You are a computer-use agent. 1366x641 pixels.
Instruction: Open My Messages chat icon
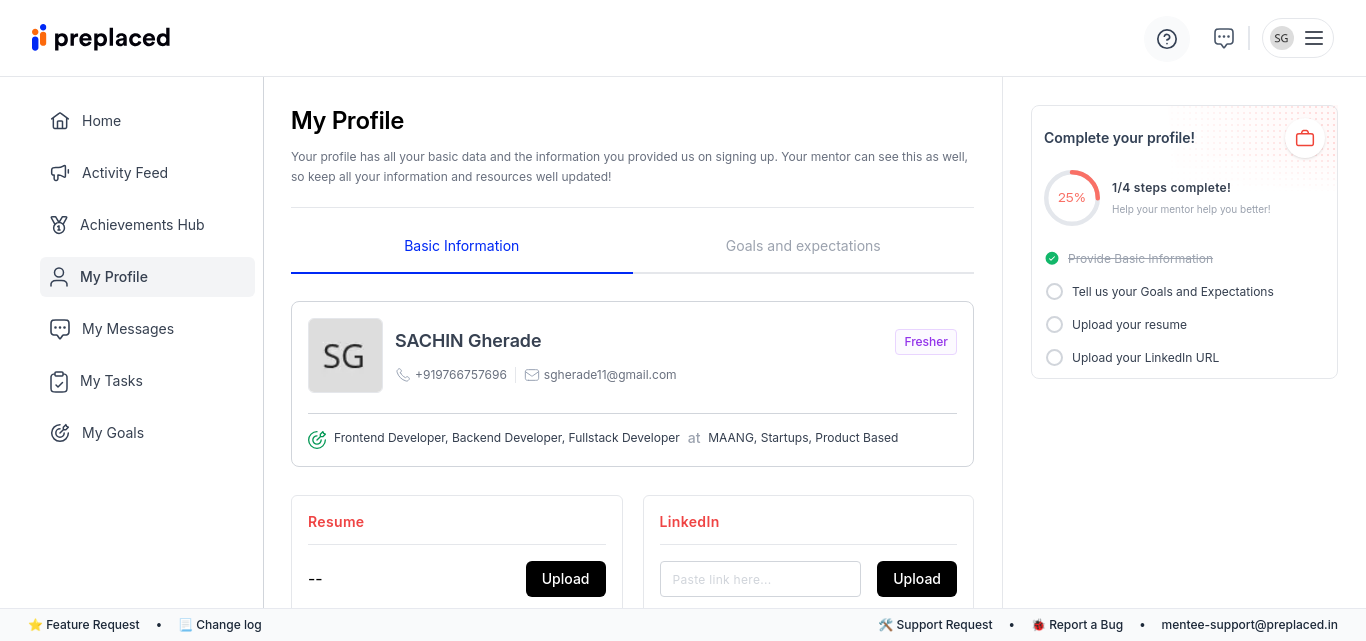[60, 329]
